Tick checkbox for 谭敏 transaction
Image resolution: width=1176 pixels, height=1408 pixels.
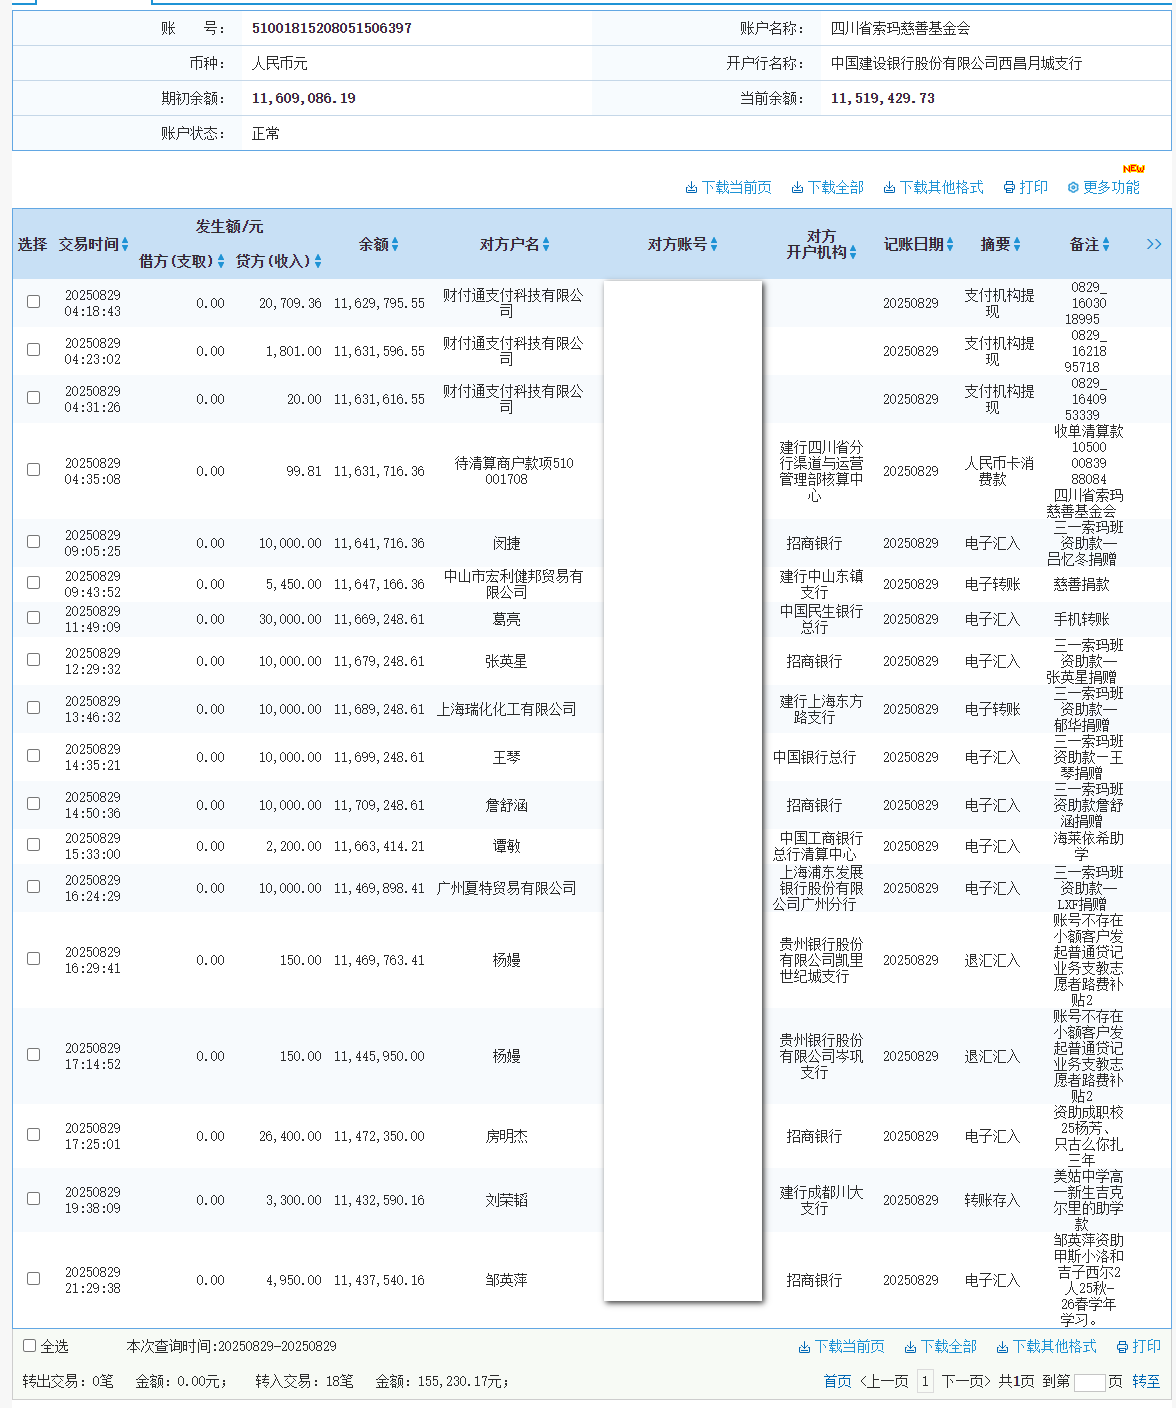pyautogui.click(x=34, y=845)
